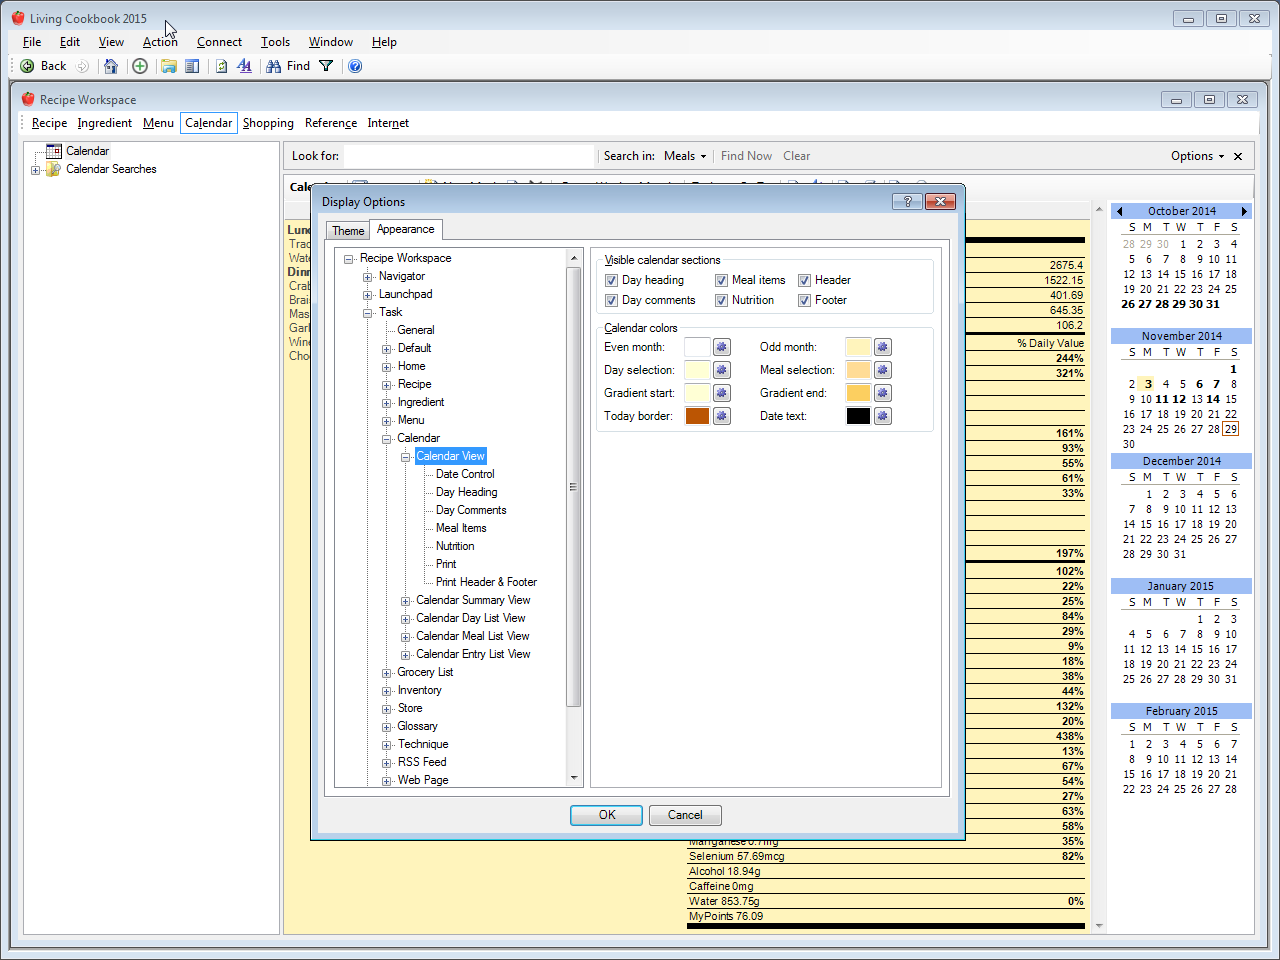
Task: Open the folder icon in toolbar
Action: [x=169, y=66]
